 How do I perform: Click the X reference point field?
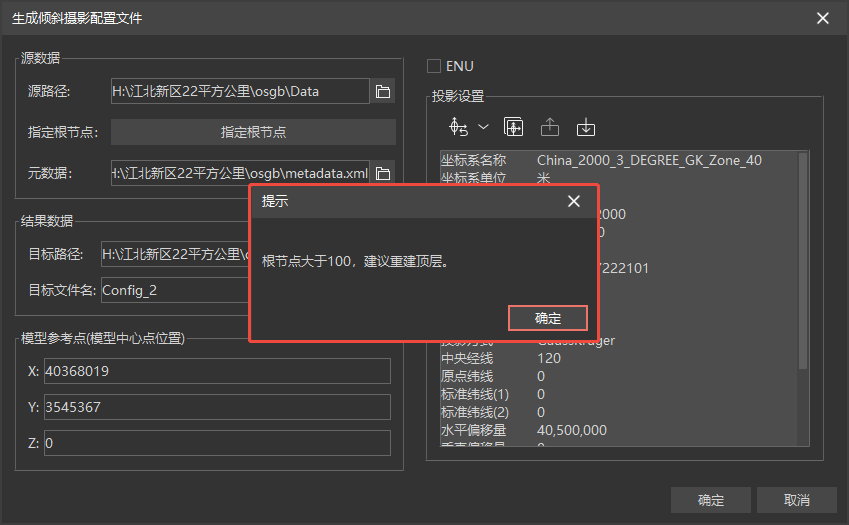[x=216, y=371]
